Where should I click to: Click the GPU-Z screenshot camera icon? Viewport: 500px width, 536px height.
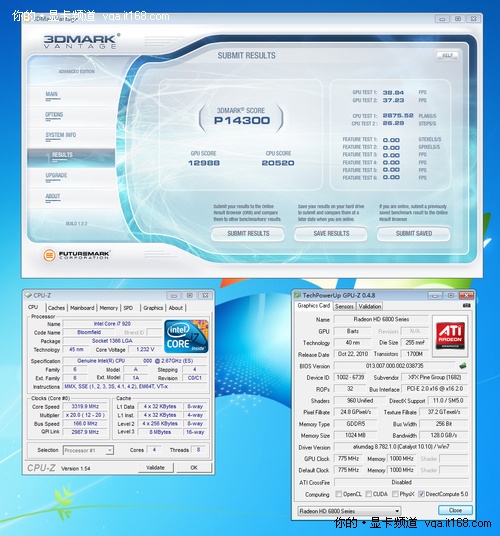click(467, 305)
